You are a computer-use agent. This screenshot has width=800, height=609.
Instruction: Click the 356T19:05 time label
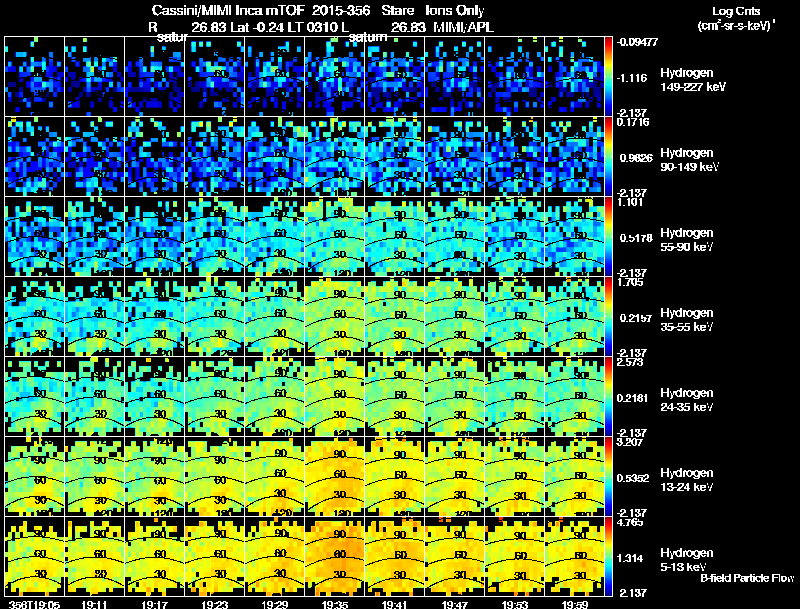click(34, 604)
